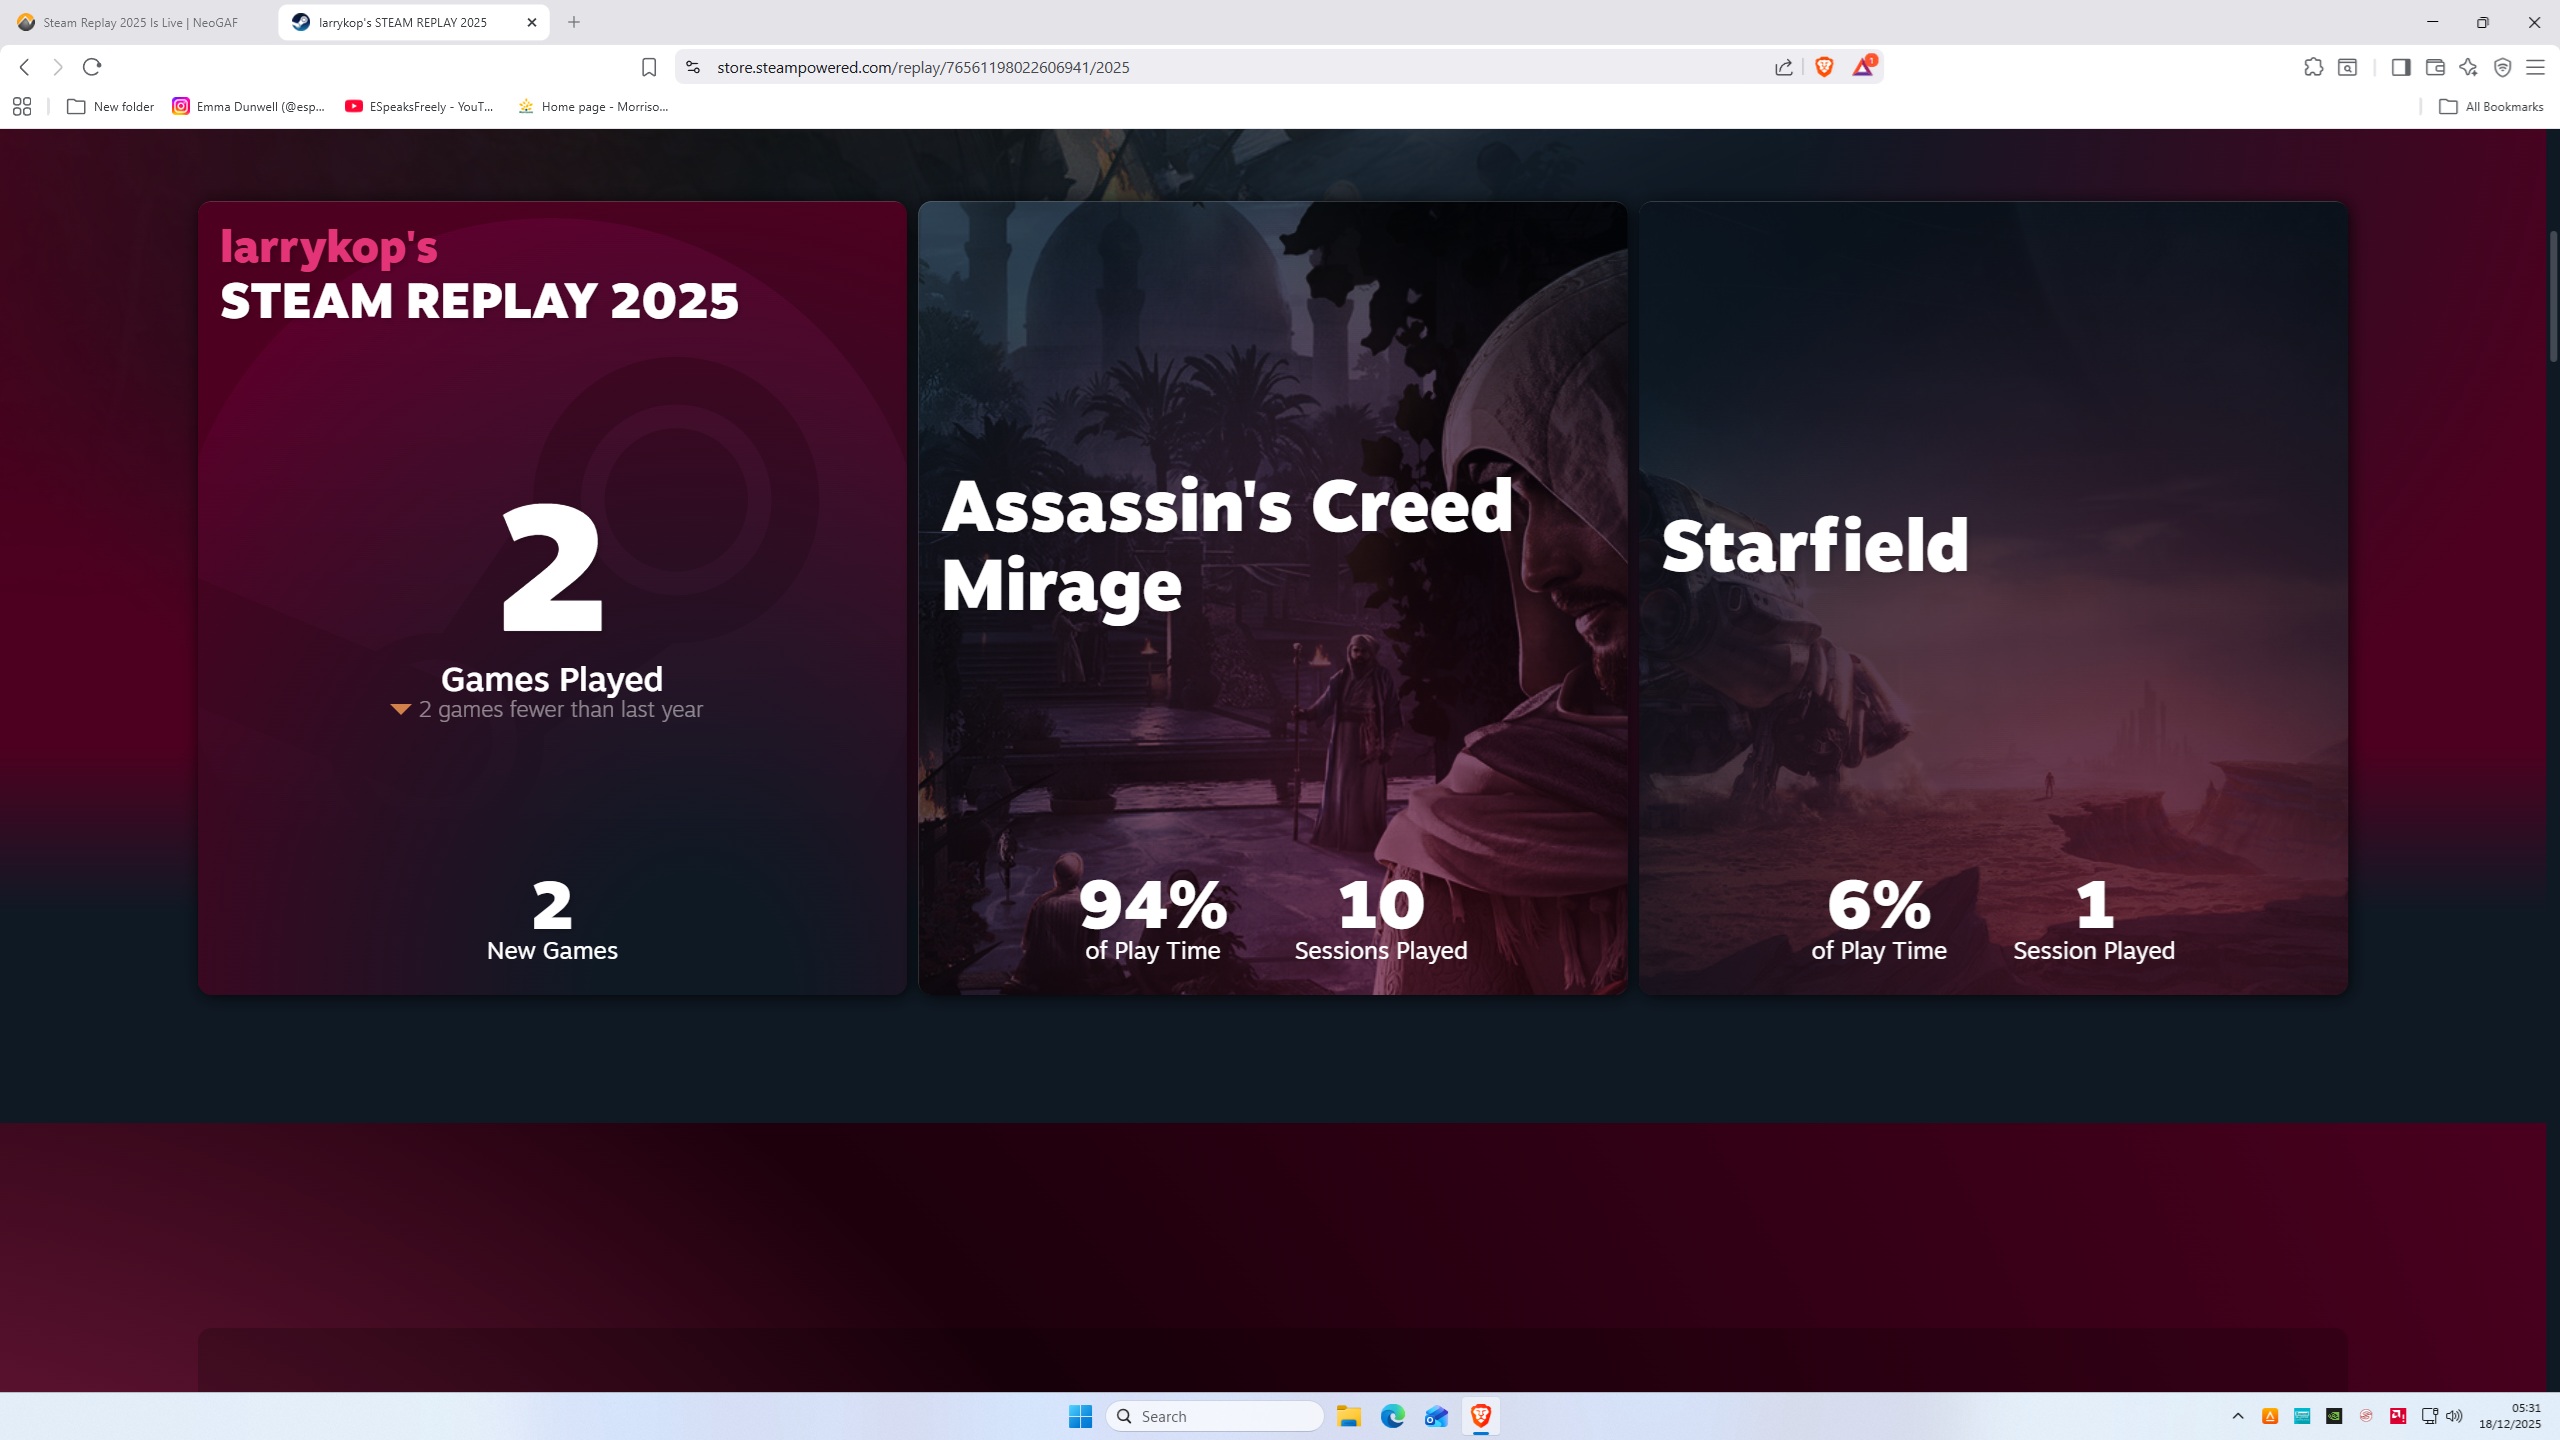Open File Explorer from the taskbar
This screenshot has height=1440, width=2560.
pyautogui.click(x=1349, y=1416)
